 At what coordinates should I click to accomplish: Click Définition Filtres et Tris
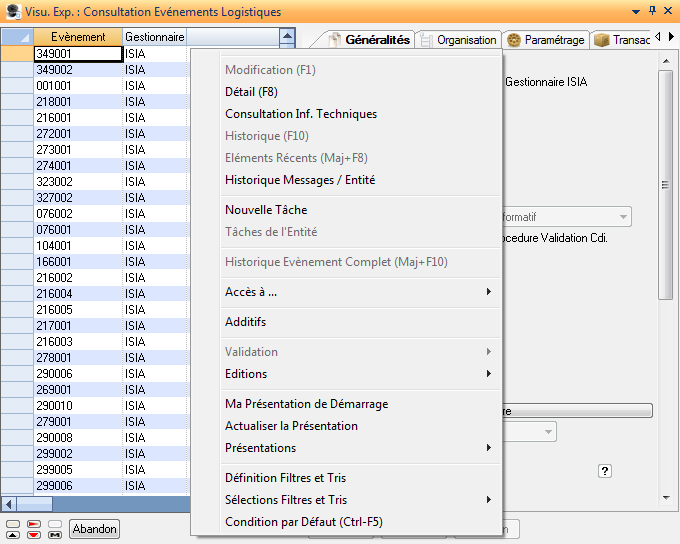tap(285, 478)
